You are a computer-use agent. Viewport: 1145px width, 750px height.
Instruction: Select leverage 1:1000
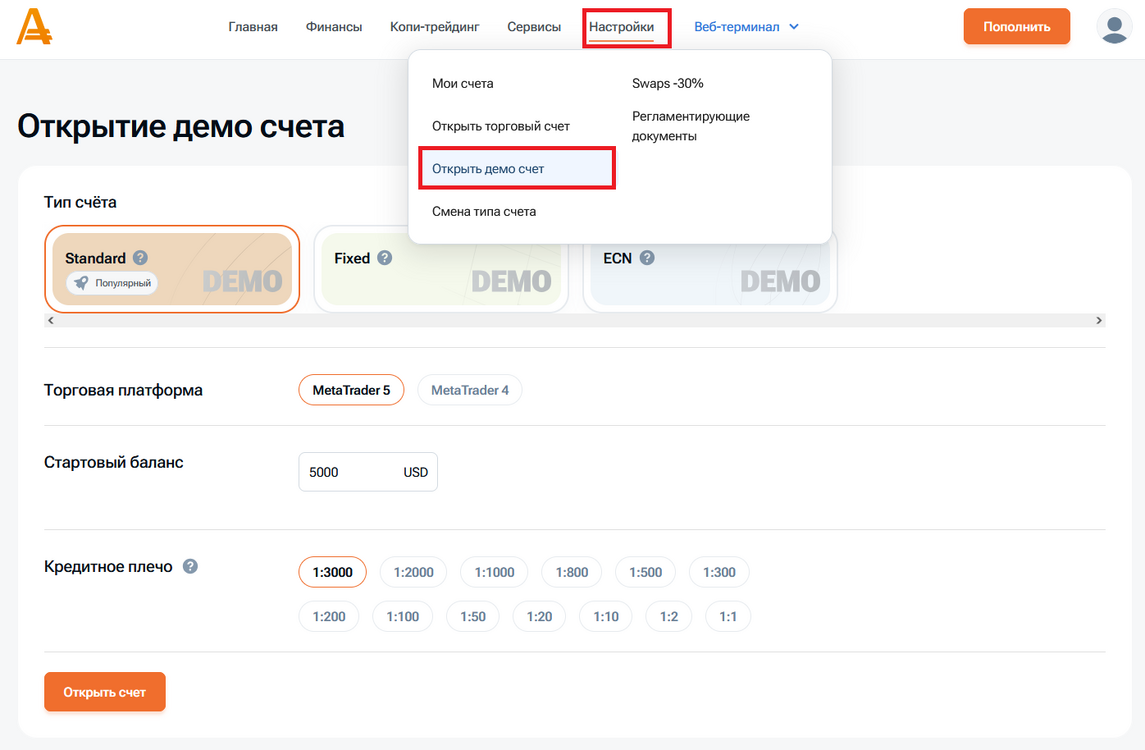tap(494, 573)
